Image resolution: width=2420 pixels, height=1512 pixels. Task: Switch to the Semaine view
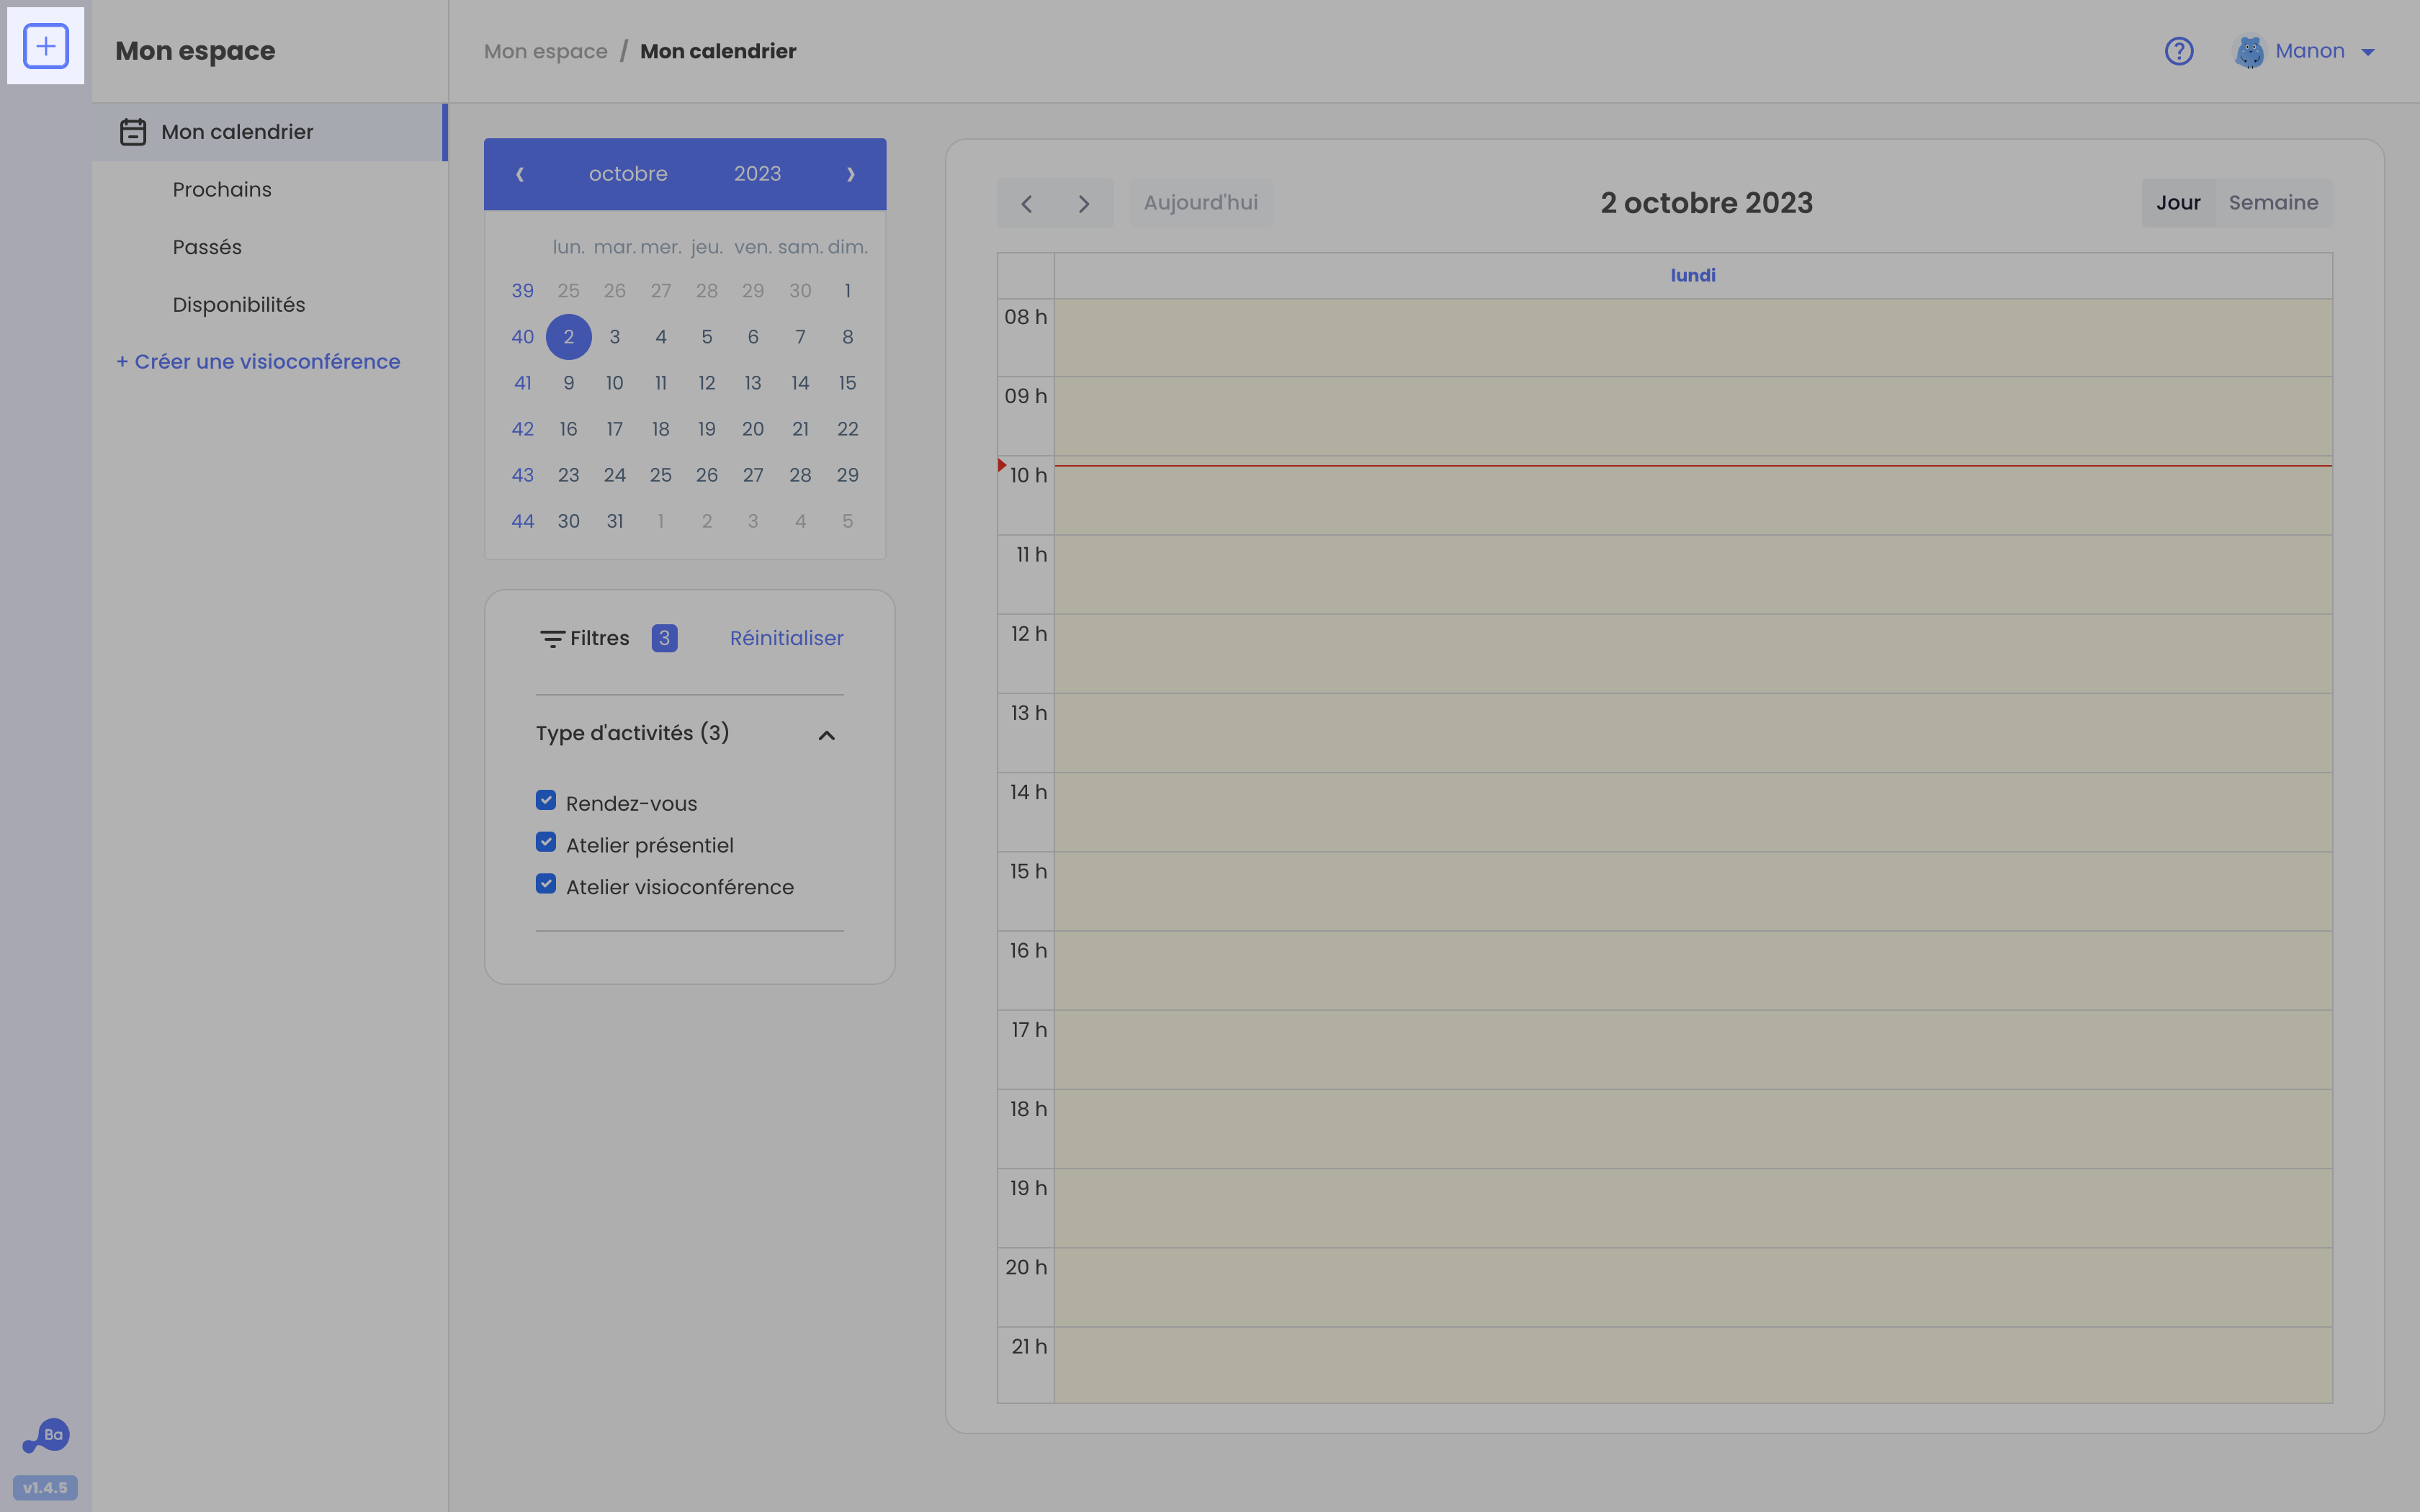[2273, 203]
